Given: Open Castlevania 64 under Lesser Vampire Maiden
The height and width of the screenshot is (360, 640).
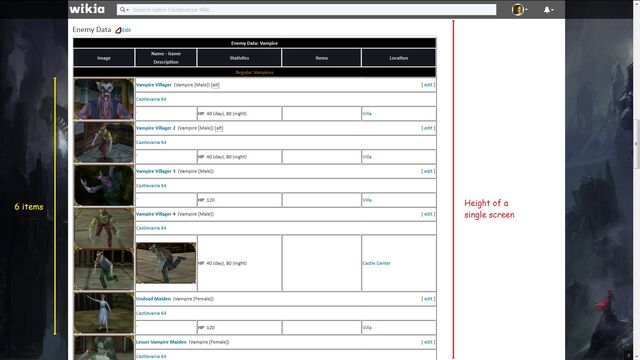Looking at the screenshot, I should [151, 356].
